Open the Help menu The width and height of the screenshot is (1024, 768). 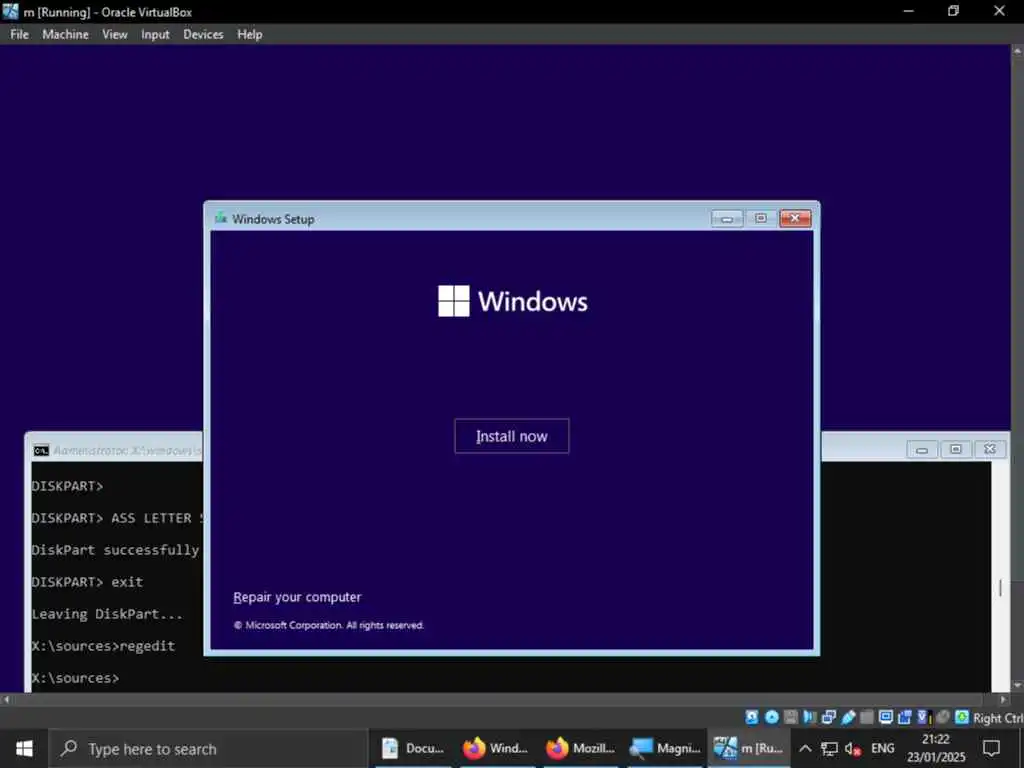[249, 35]
